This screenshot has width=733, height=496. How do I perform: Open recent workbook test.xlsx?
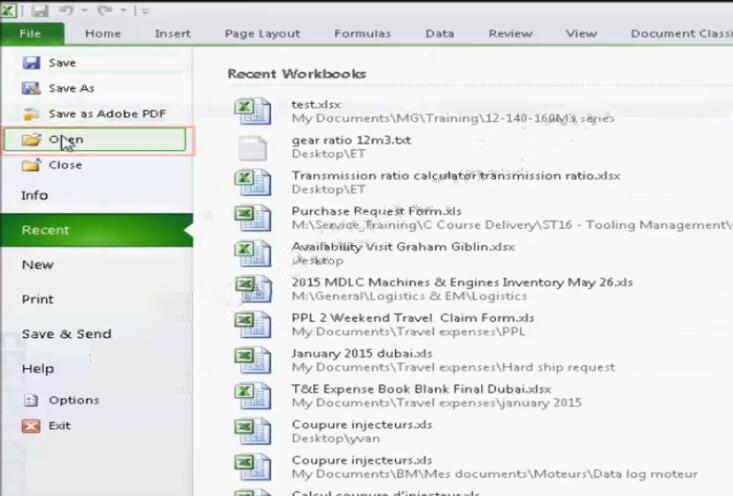tap(316, 104)
